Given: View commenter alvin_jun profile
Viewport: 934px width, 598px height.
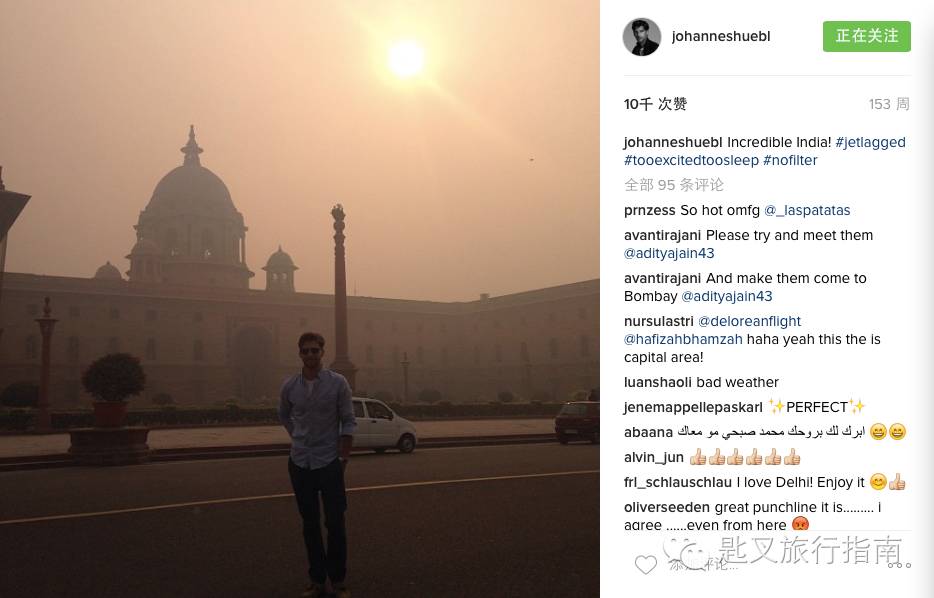Looking at the screenshot, I should (653, 457).
